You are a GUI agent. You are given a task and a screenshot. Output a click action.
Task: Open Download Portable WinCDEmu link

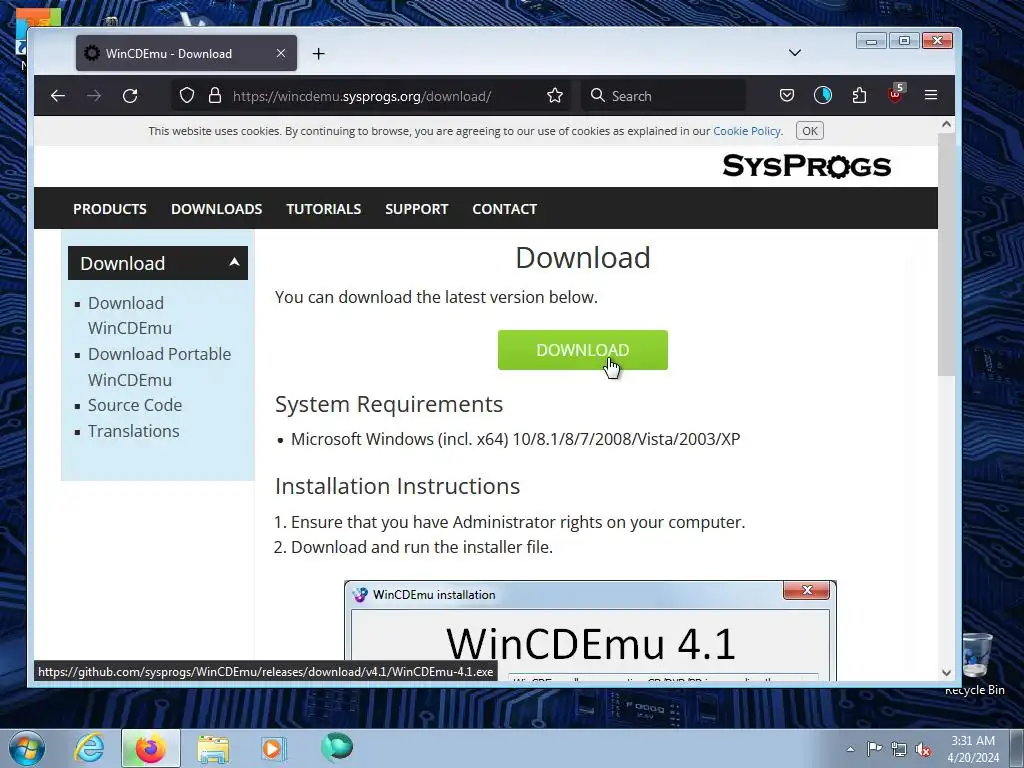coord(159,366)
